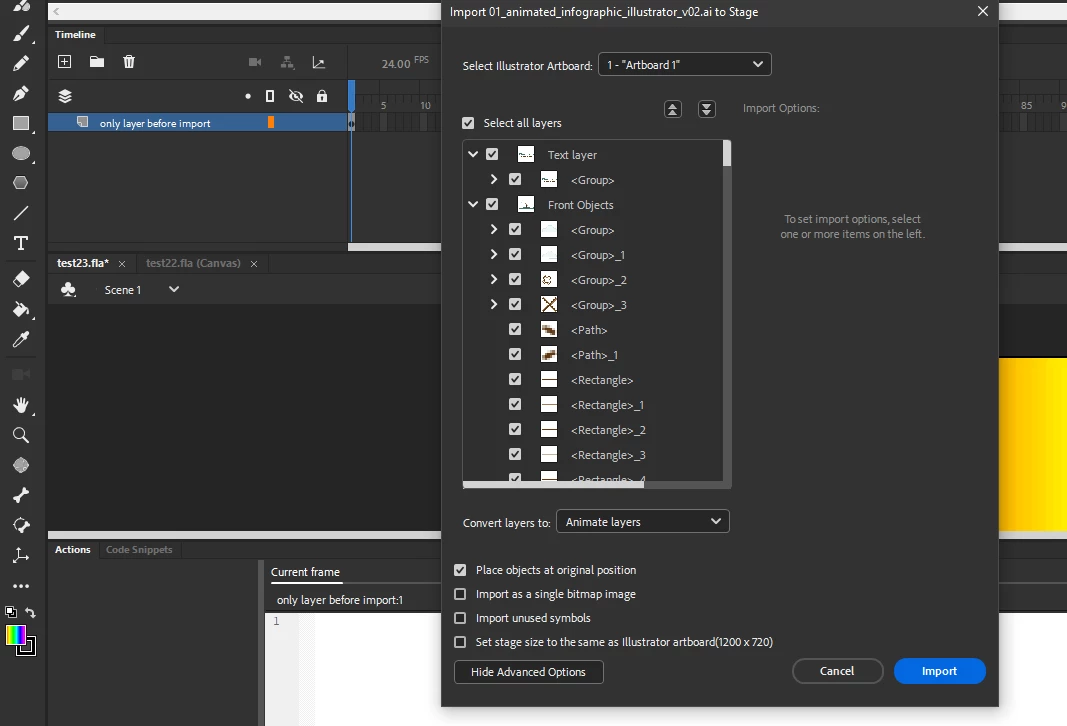
Task: Click the delete layer trash icon
Action: 129,62
